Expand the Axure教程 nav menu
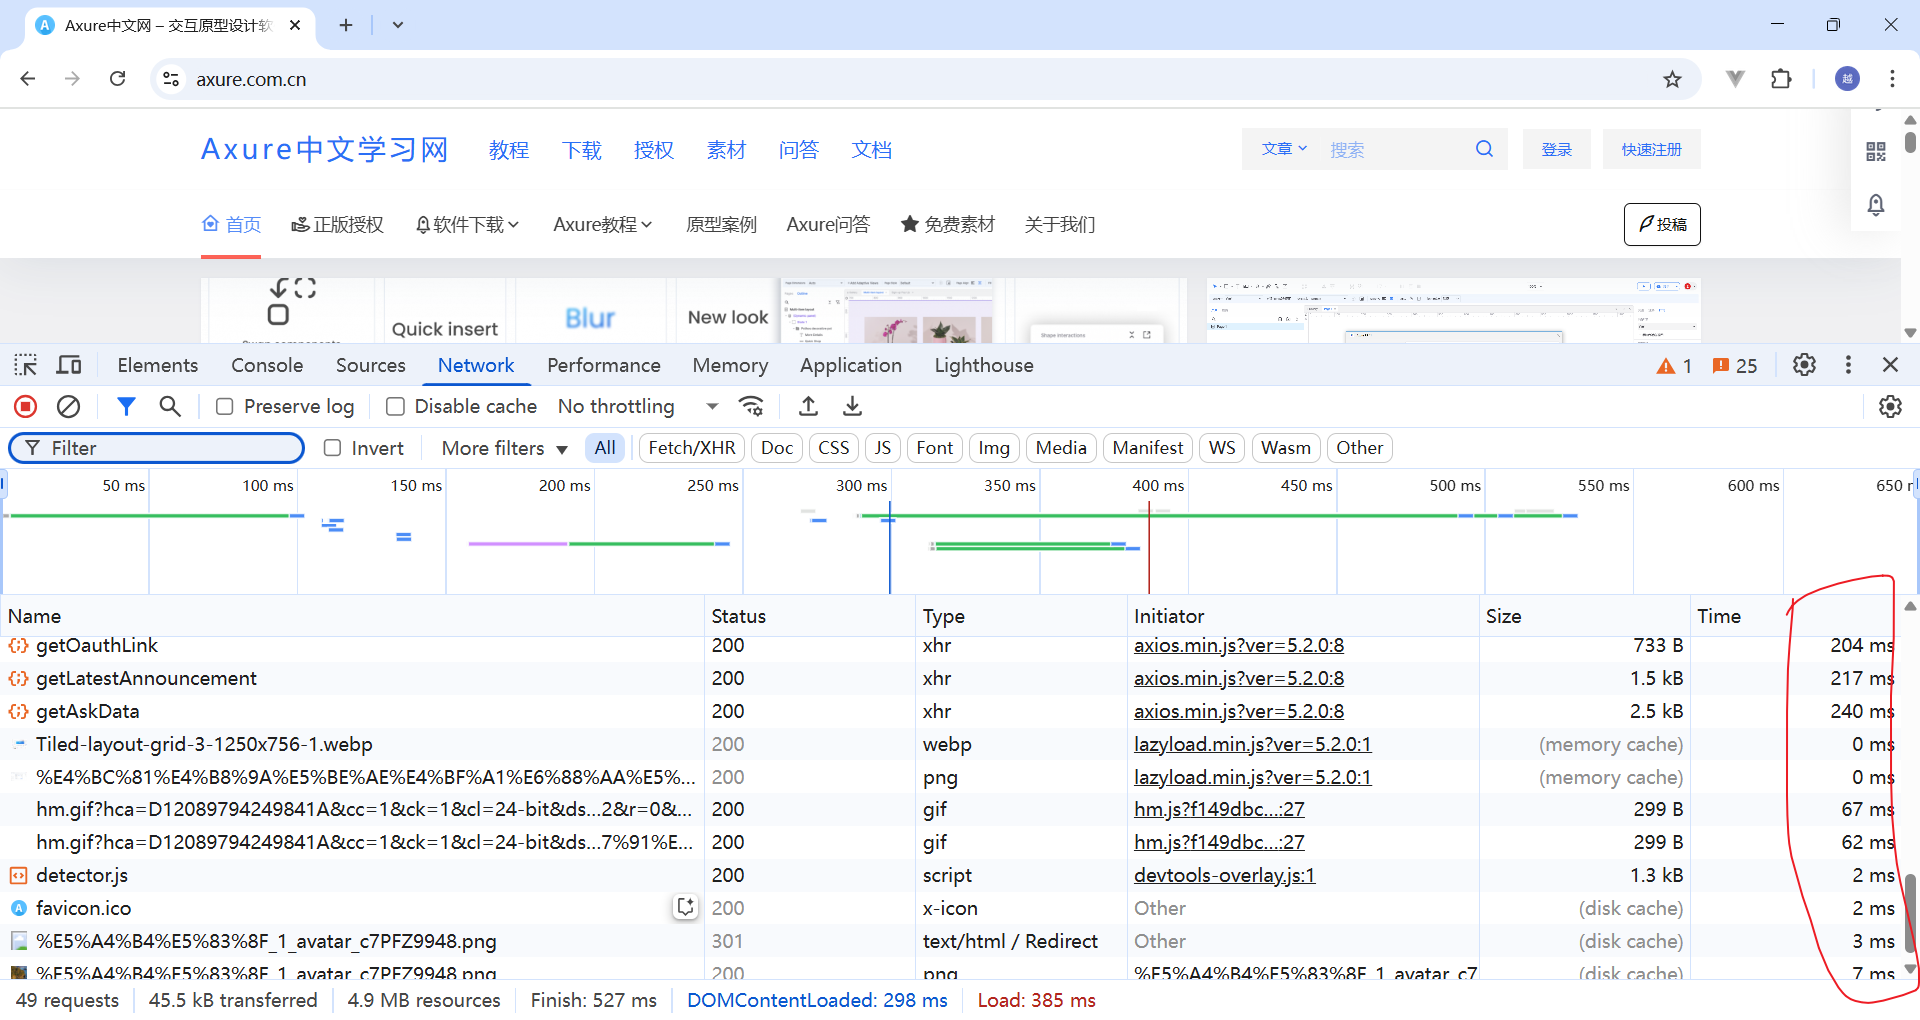Viewport: 1920px width, 1020px height. click(602, 224)
